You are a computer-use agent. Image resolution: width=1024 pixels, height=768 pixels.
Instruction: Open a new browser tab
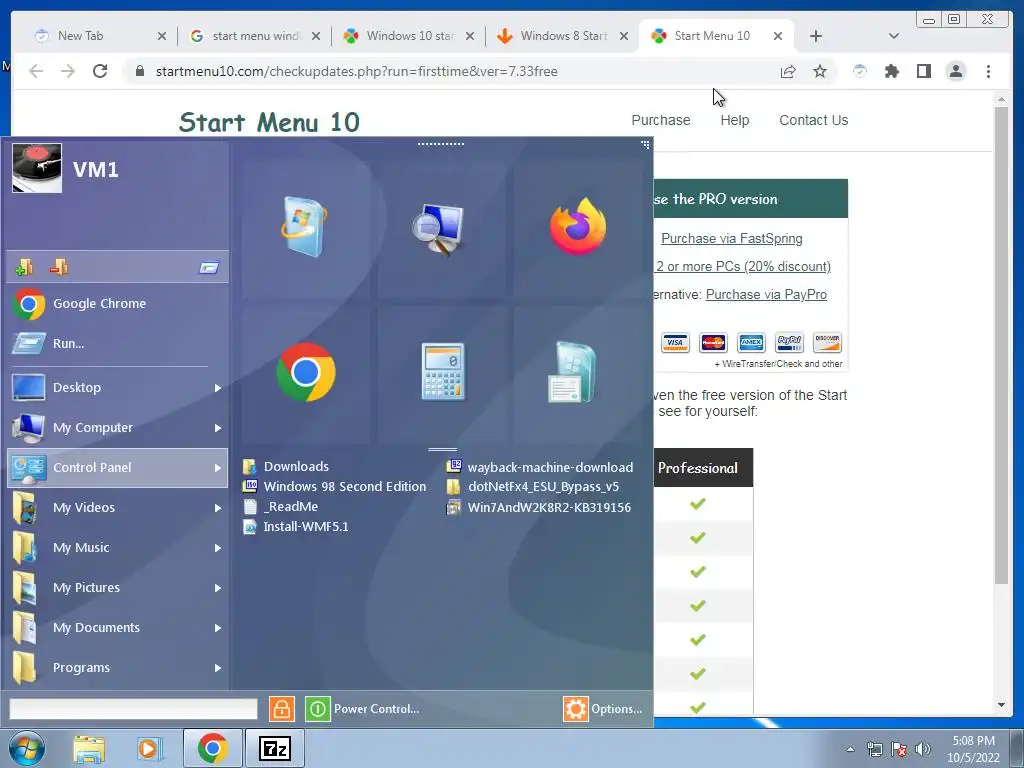[x=815, y=36]
